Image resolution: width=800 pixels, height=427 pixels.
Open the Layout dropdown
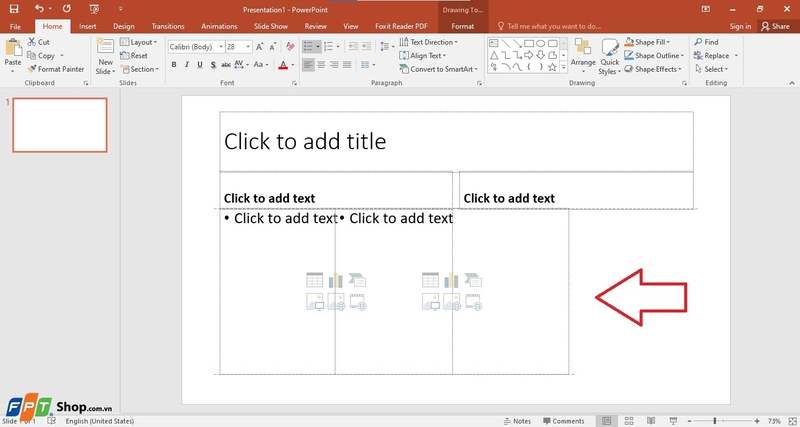[x=139, y=42]
